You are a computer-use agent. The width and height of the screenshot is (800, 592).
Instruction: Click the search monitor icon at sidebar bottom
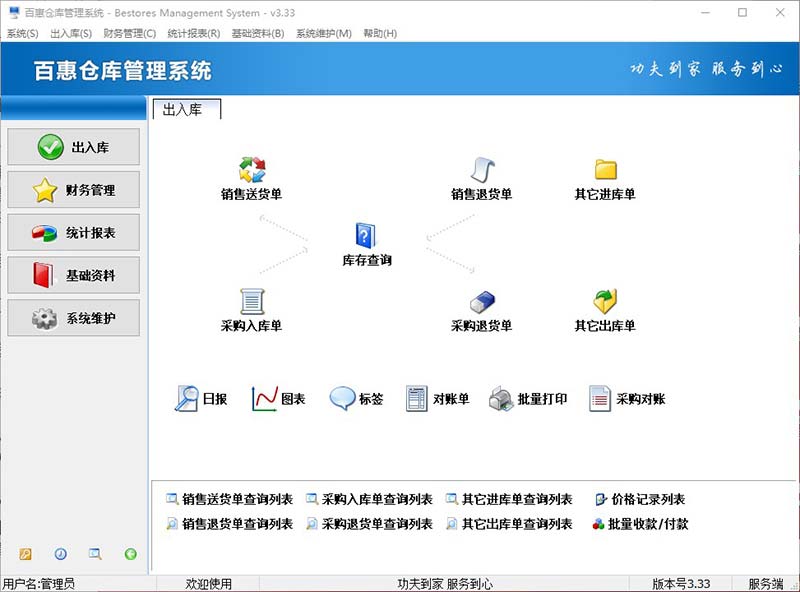pyautogui.click(x=95, y=554)
